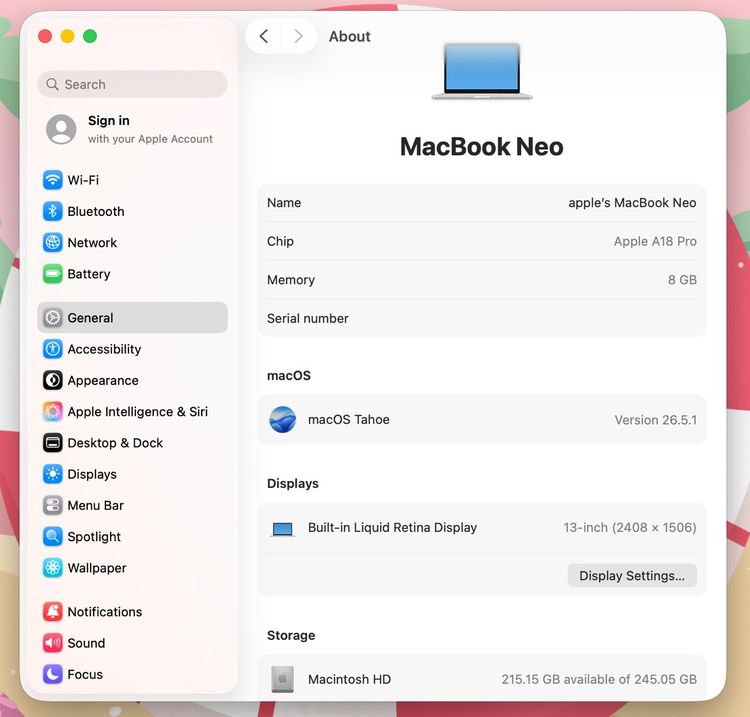Image resolution: width=750 pixels, height=717 pixels.
Task: Select the General gear icon
Action: [53, 318]
